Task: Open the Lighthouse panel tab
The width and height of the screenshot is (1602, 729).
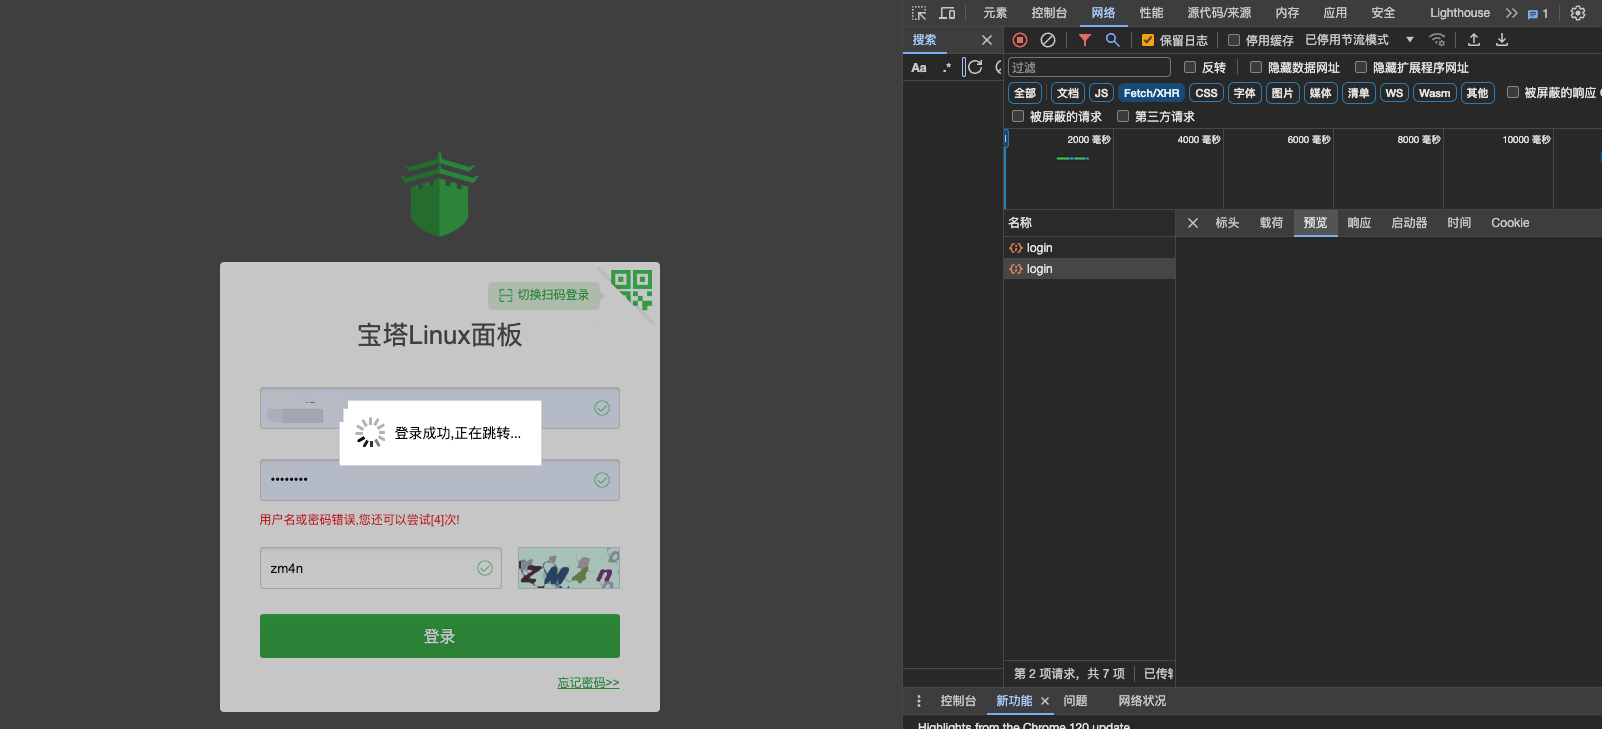Action: point(1459,13)
